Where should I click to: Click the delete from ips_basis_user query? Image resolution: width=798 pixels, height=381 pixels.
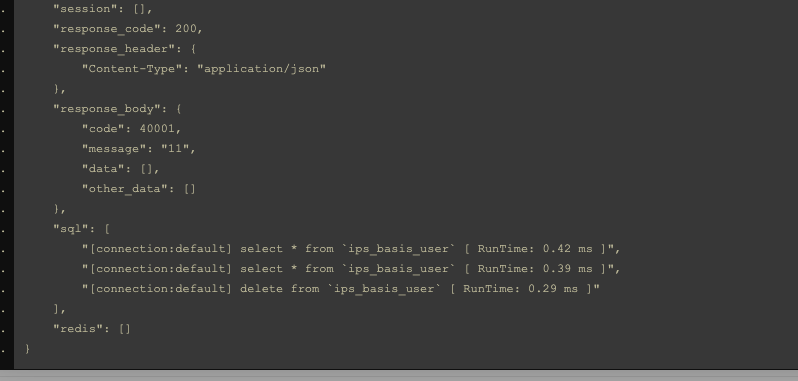point(341,288)
